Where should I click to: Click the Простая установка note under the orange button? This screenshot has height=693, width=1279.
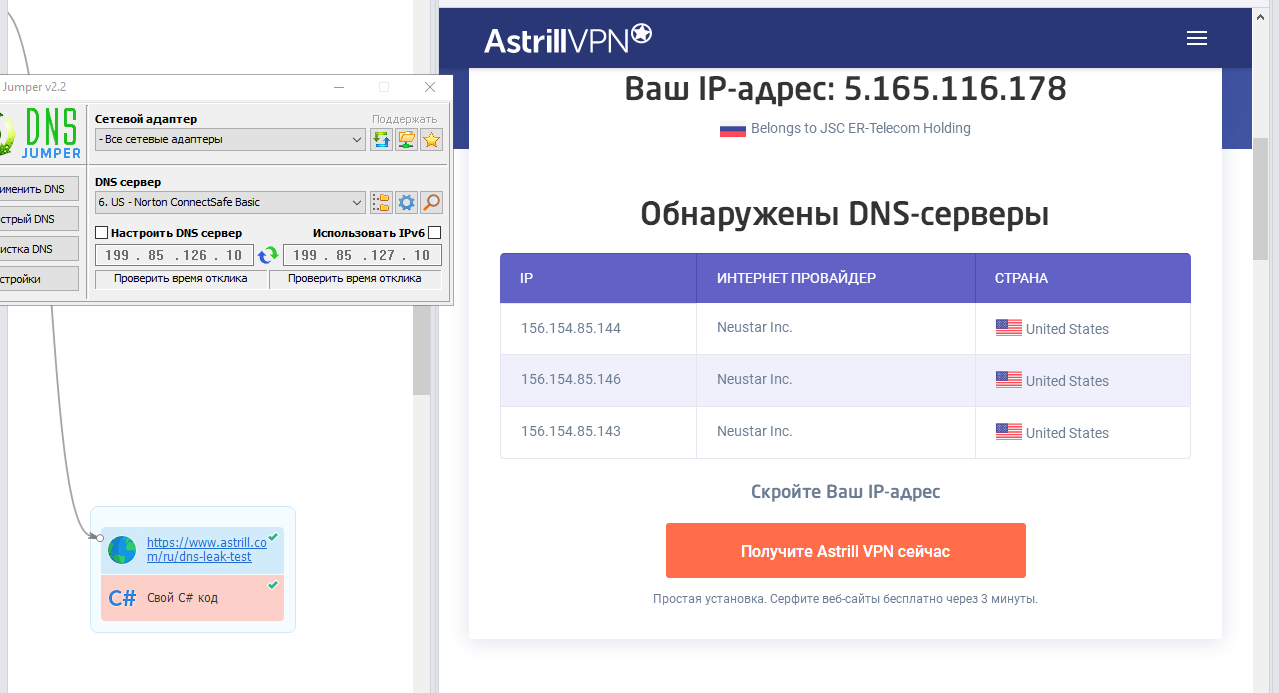pos(846,599)
